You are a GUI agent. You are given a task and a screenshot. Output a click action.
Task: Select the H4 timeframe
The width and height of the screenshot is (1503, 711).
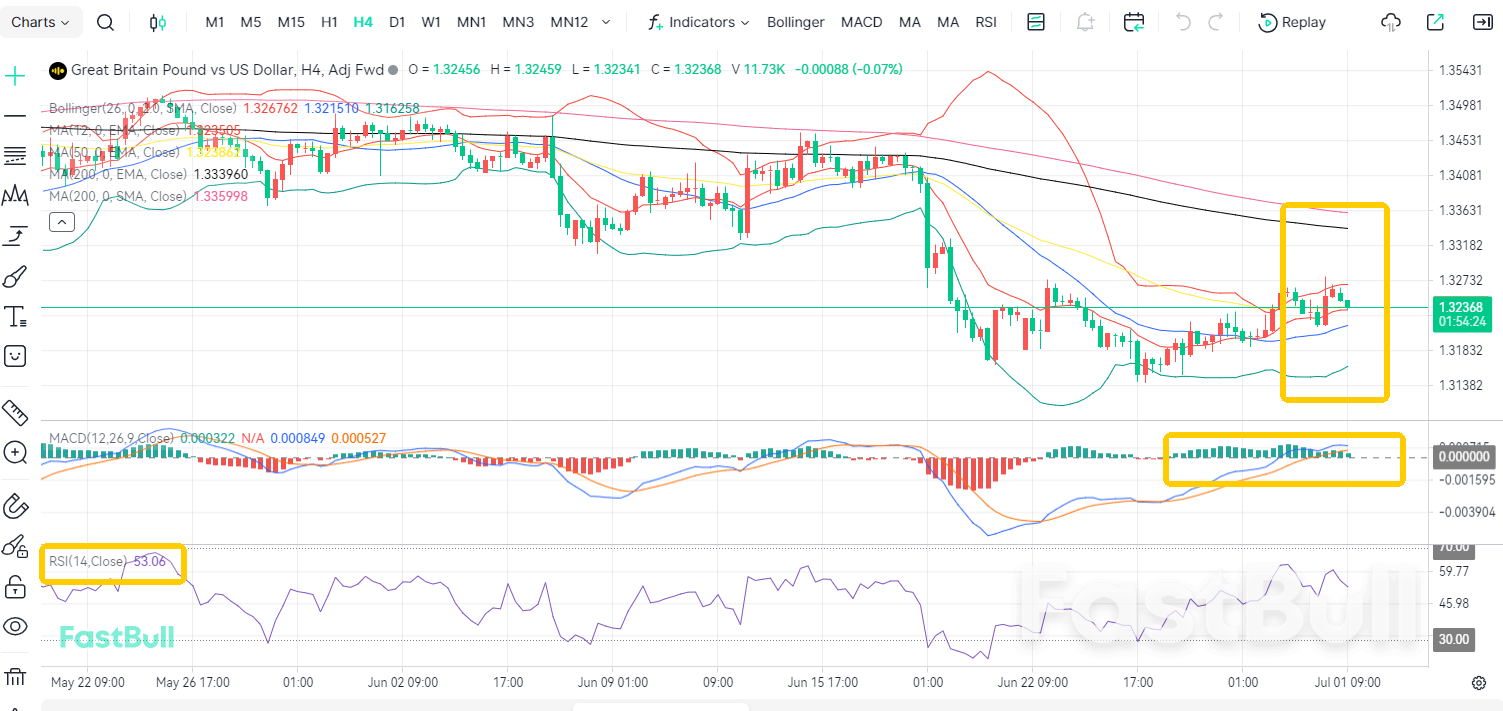[x=363, y=22]
